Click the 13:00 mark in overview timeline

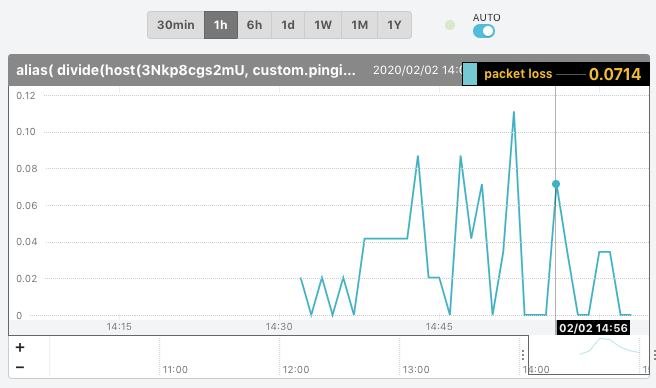point(416,370)
